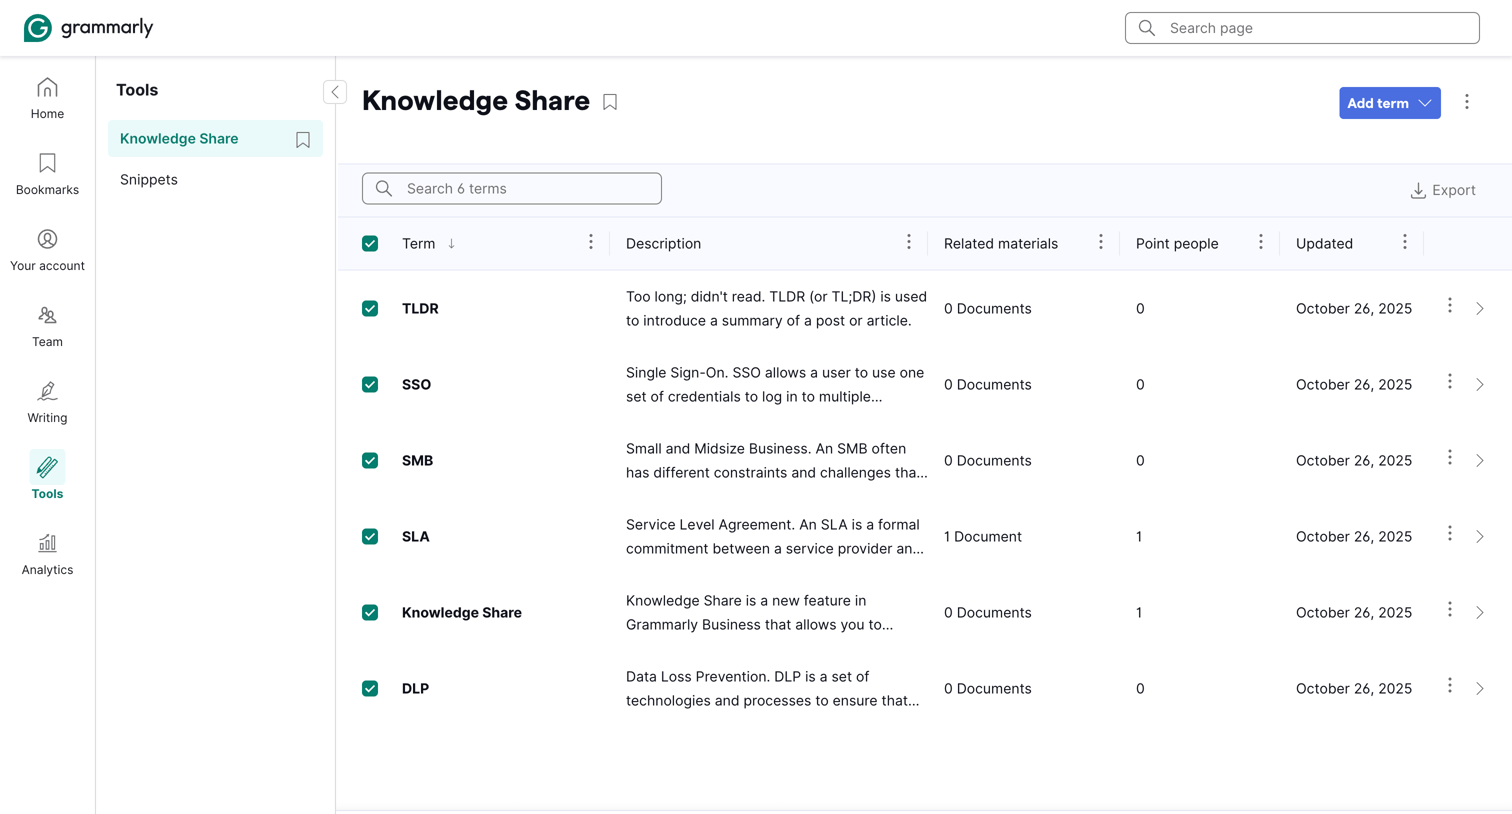Open page options menu beside Add term

click(x=1467, y=102)
